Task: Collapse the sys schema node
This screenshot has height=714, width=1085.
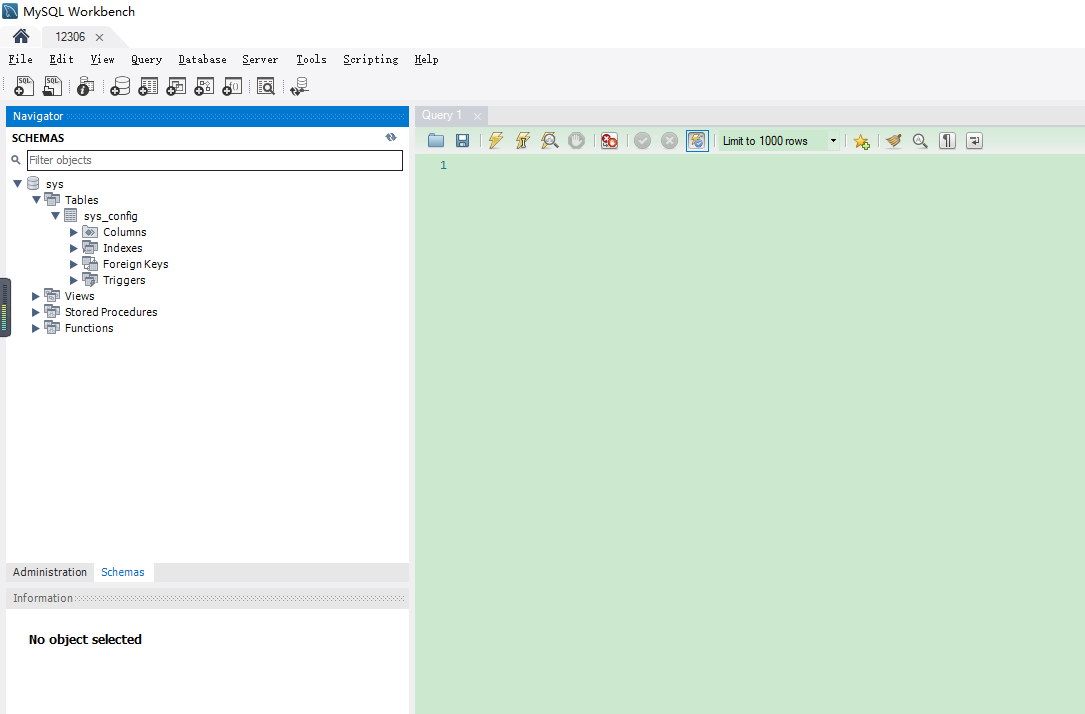Action: [17, 183]
